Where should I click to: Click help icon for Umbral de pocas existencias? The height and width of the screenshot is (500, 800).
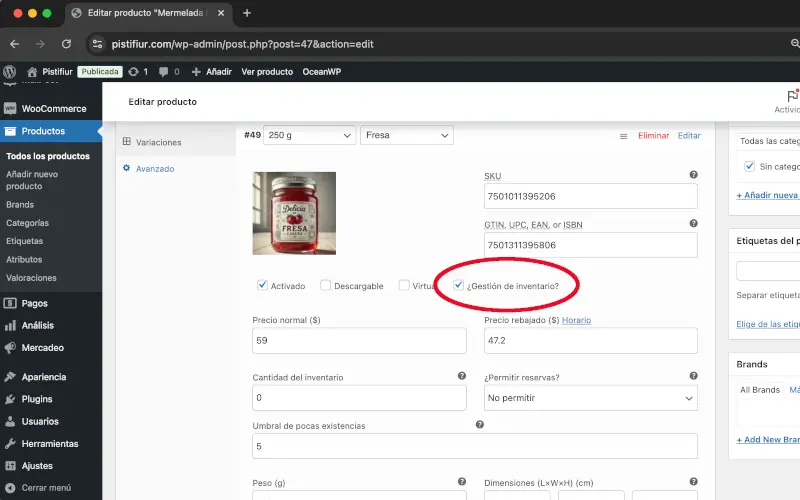[x=480, y=424]
